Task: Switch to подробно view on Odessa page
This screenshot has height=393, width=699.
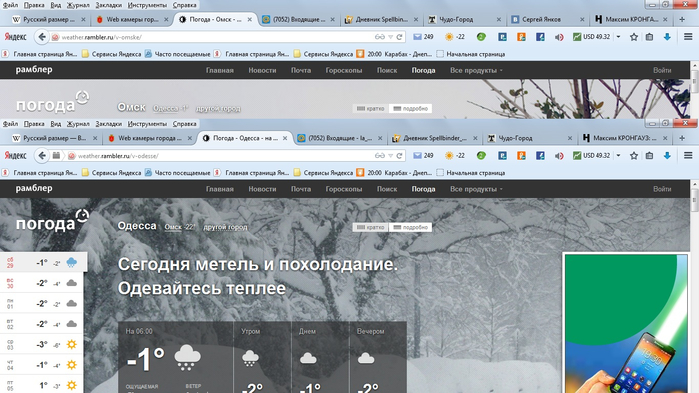Action: pyautogui.click(x=410, y=227)
